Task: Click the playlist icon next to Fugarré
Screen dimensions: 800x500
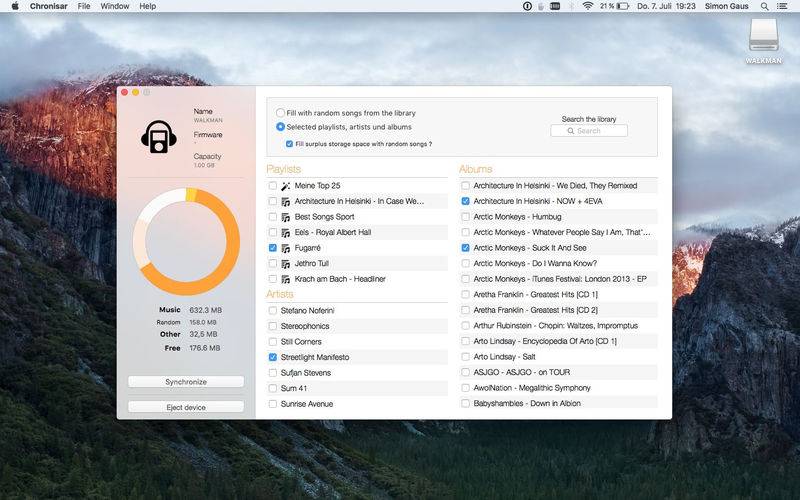Action: (x=286, y=248)
